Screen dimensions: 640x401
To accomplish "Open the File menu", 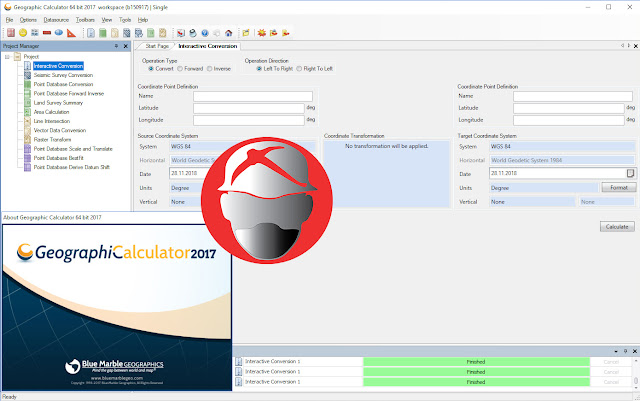I will click(x=9, y=20).
